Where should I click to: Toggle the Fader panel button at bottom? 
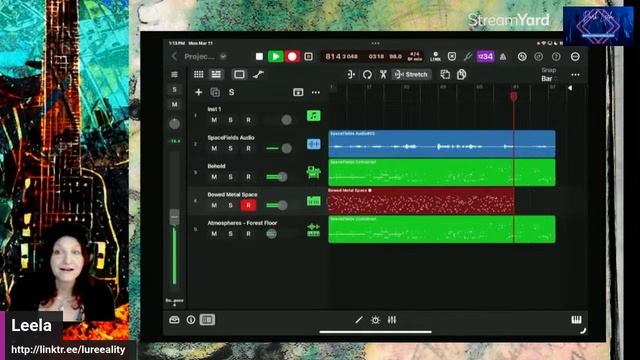pos(207,320)
